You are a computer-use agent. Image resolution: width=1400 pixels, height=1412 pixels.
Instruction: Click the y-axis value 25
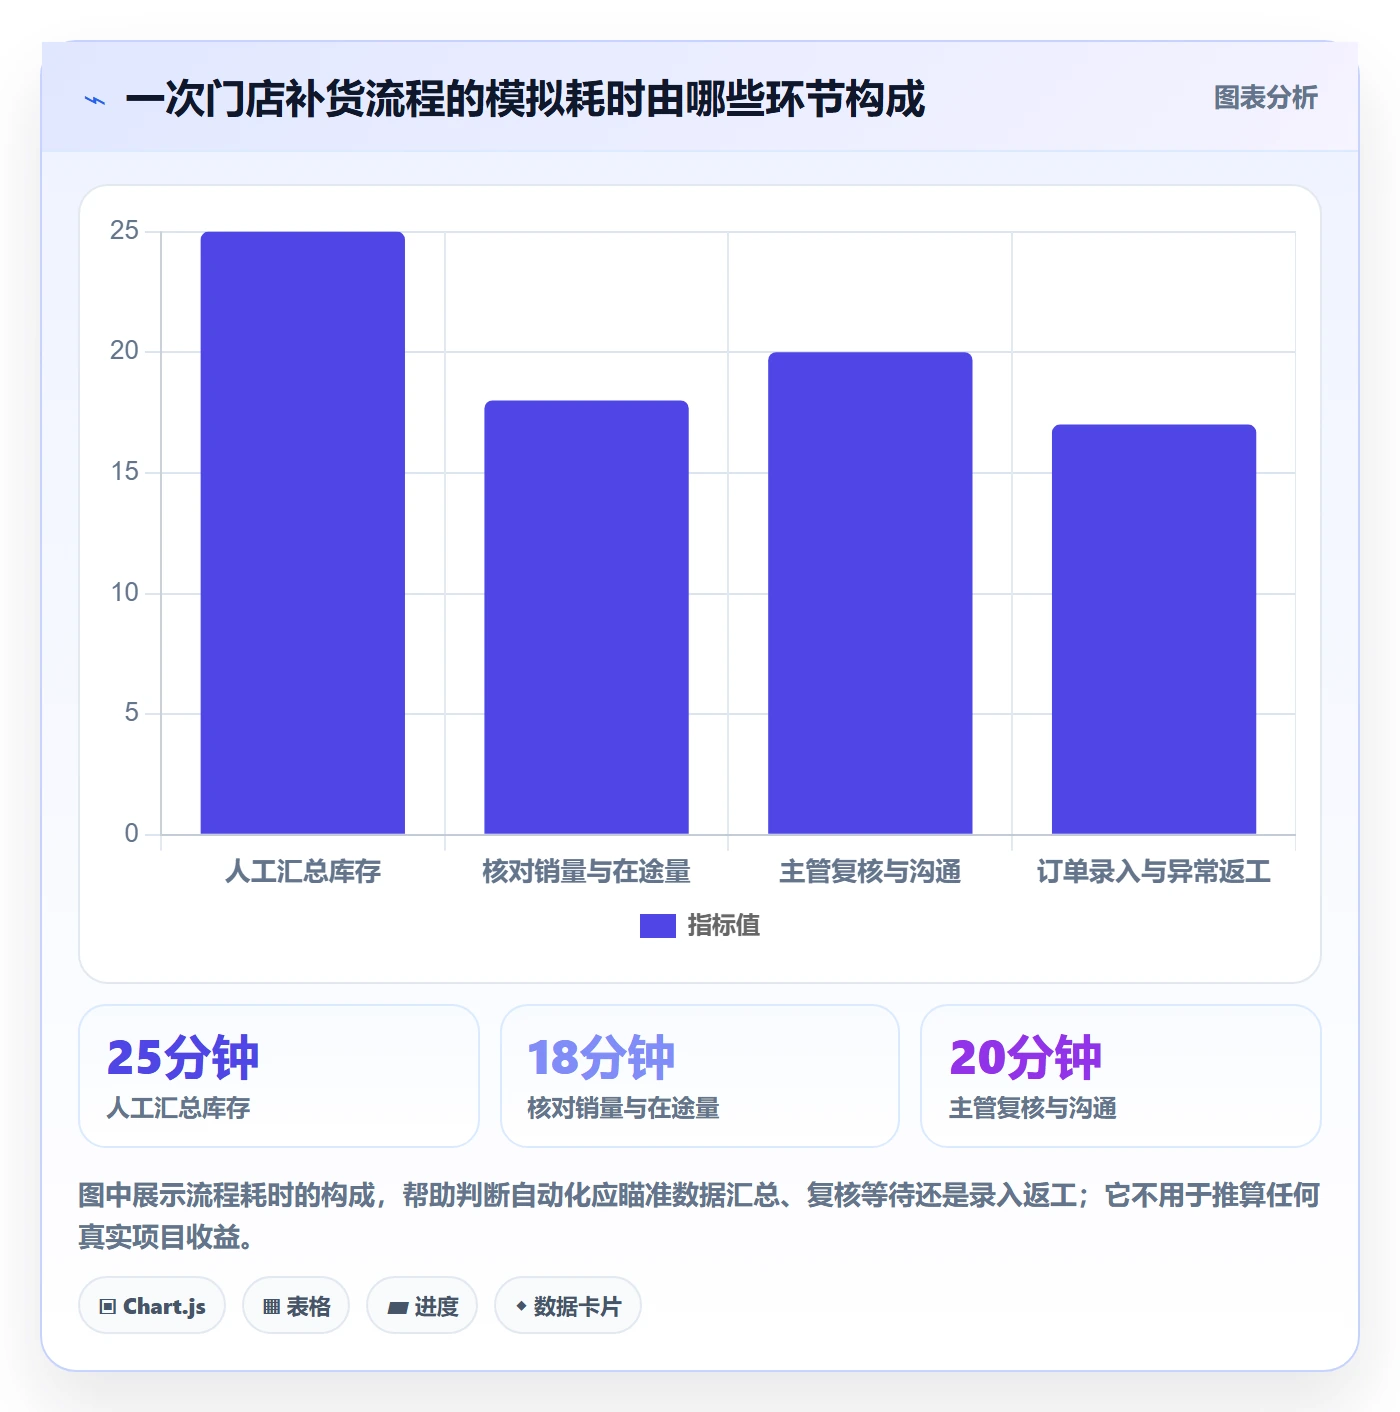click(x=124, y=231)
